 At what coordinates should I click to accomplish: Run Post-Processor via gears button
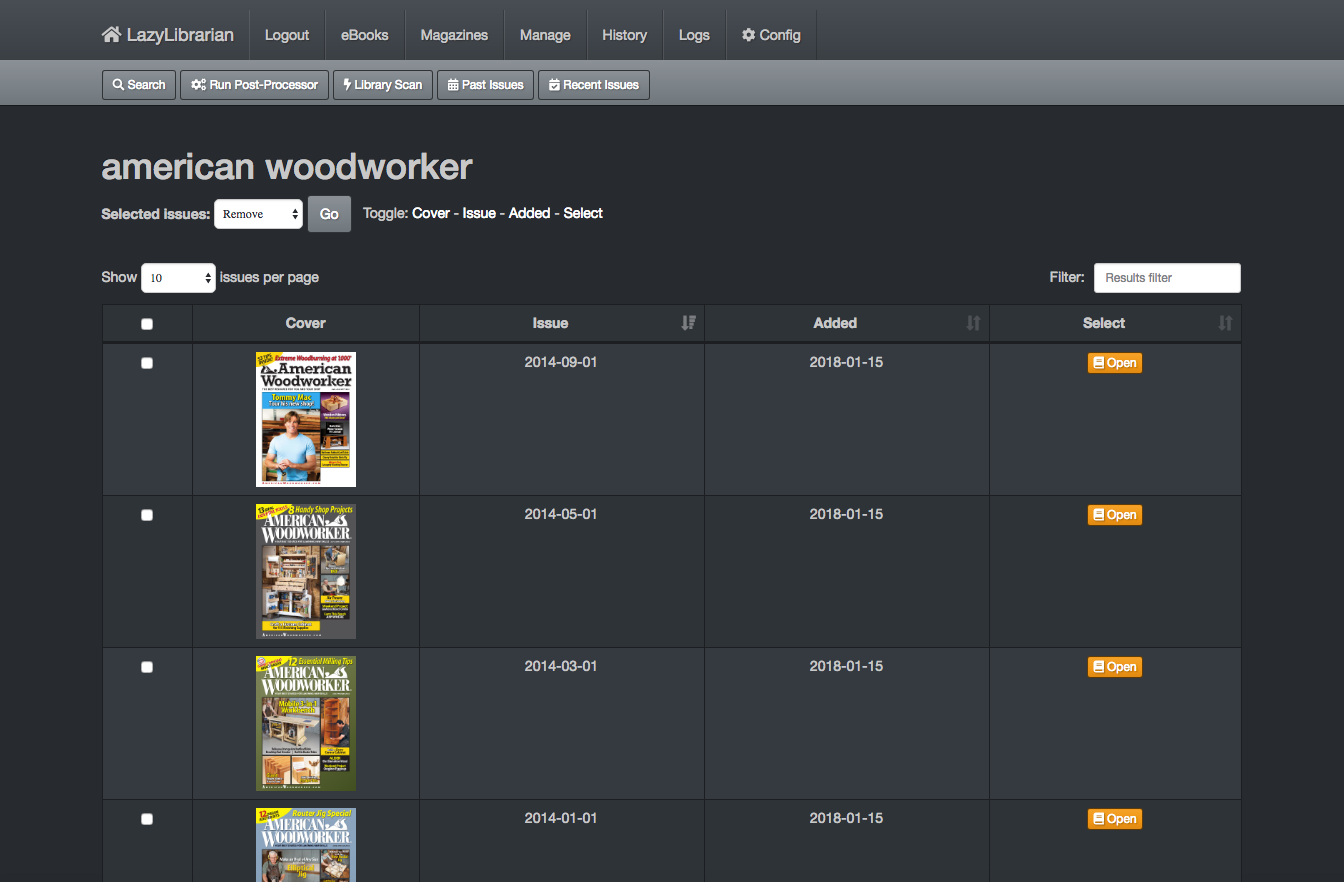[x=254, y=85]
